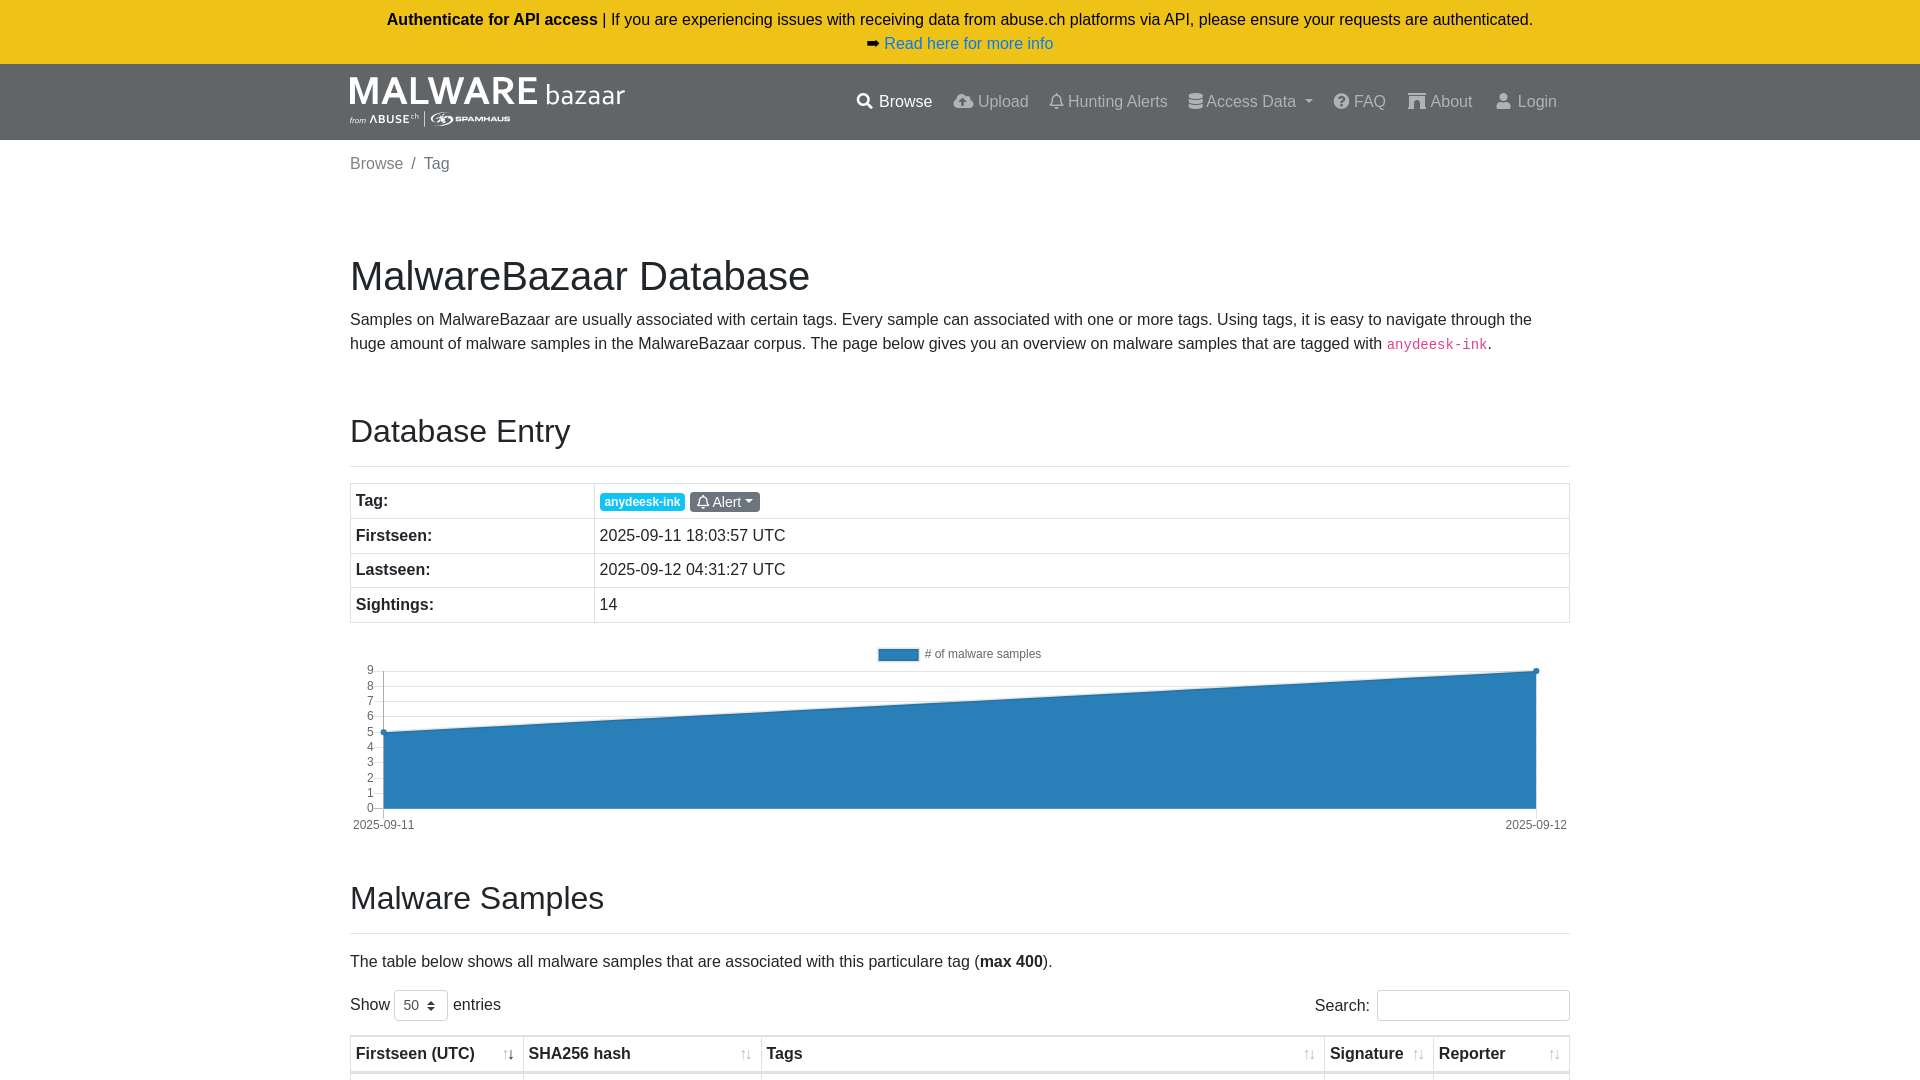Click the chart data point at 2025-09-12

point(1536,671)
